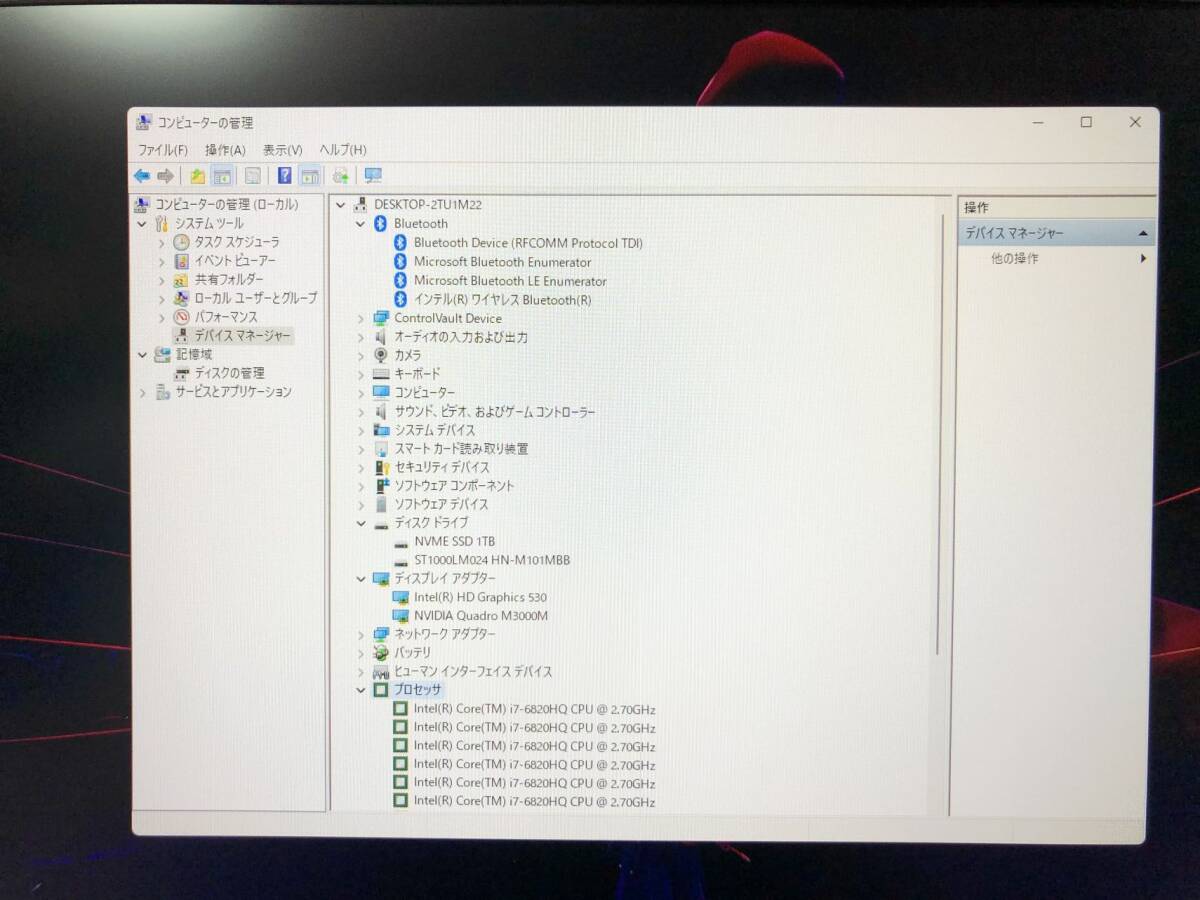The height and width of the screenshot is (900, 1200).
Task: Select Microsoft Bluetooth Enumerator
Action: pos(502,262)
